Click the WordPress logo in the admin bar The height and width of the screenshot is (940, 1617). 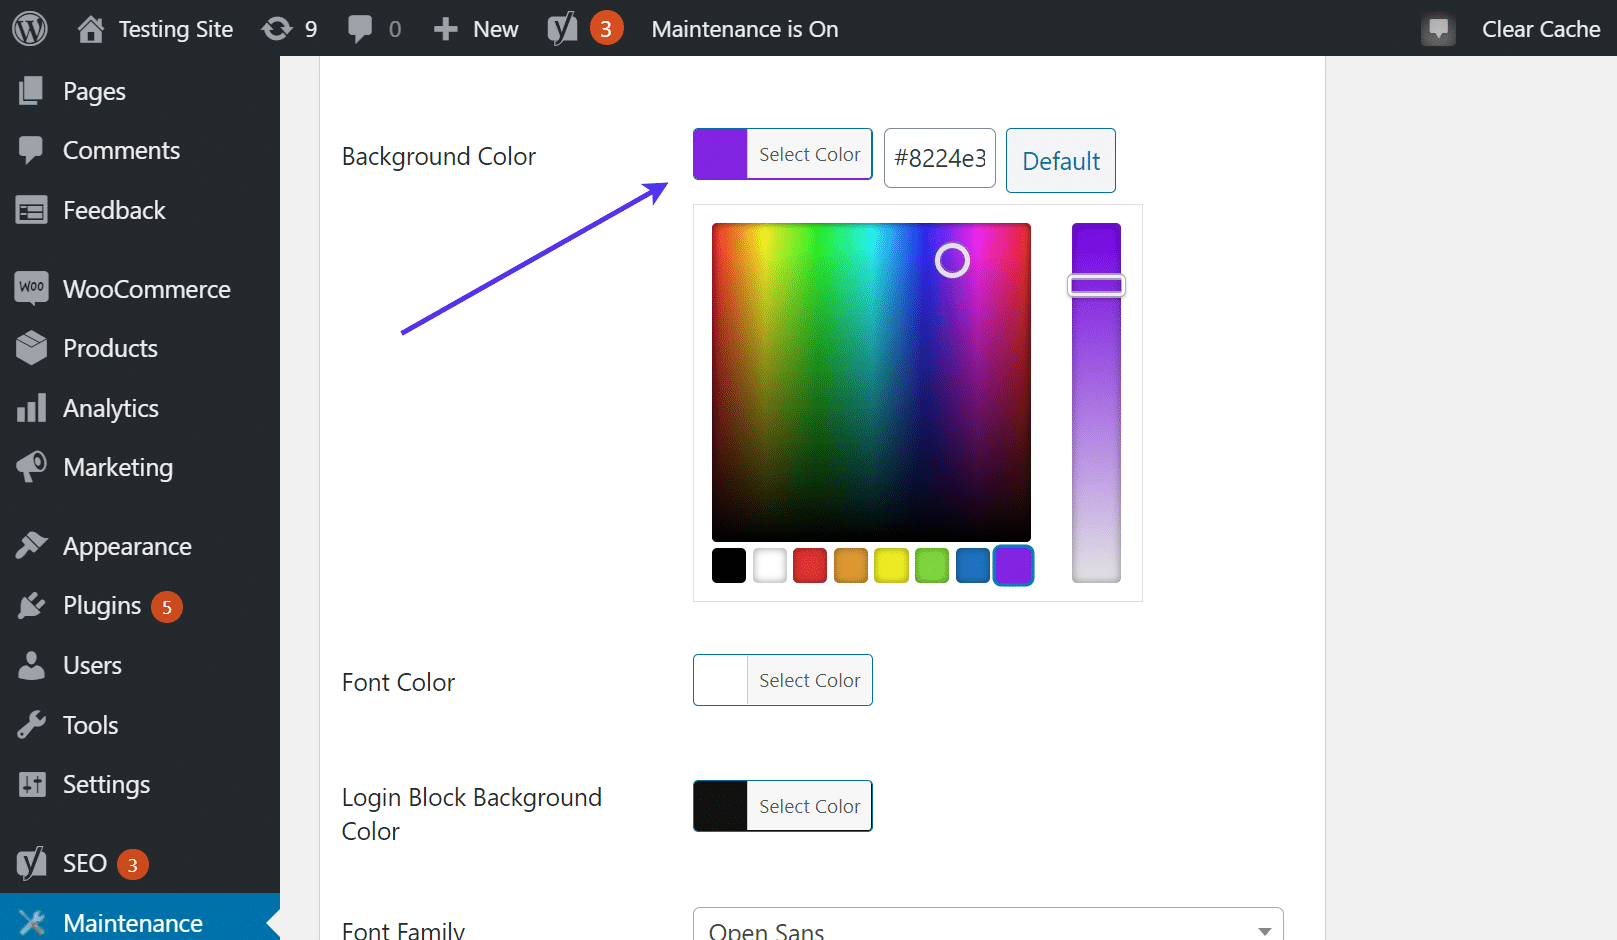(x=29, y=28)
